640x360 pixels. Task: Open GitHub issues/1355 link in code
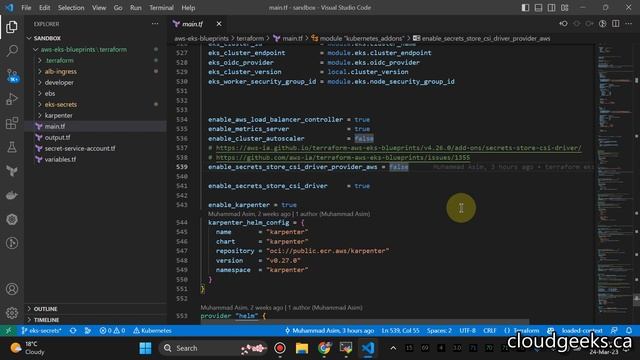[343, 158]
